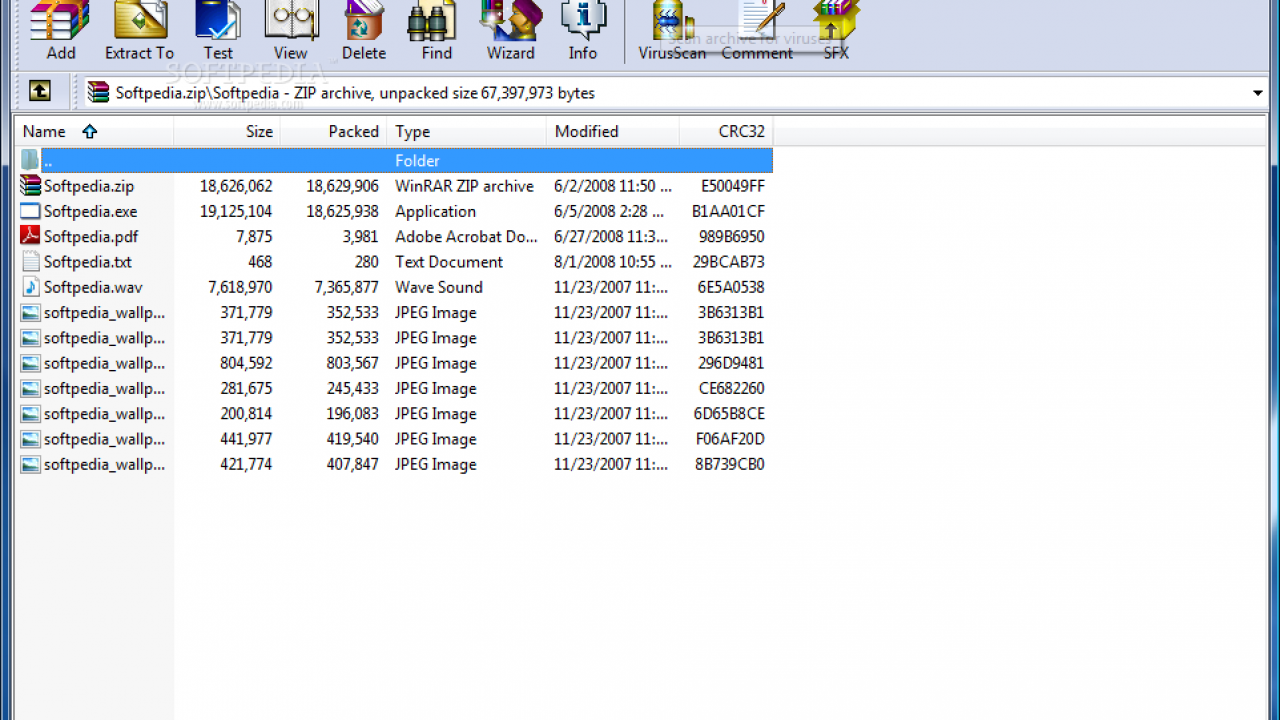Click the 'Text Document' type cell
Viewport: 1280px width, 720px height.
[x=449, y=262]
